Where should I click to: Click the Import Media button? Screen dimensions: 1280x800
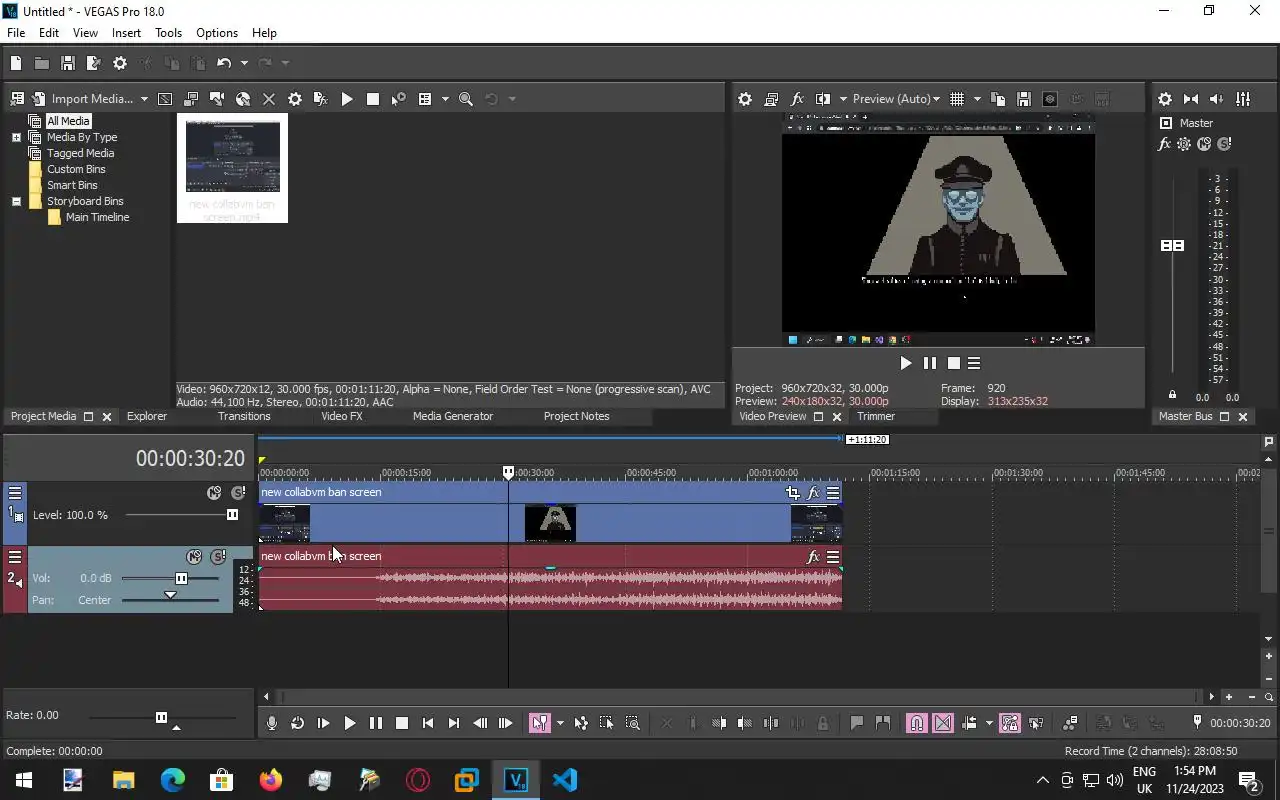[x=82, y=99]
